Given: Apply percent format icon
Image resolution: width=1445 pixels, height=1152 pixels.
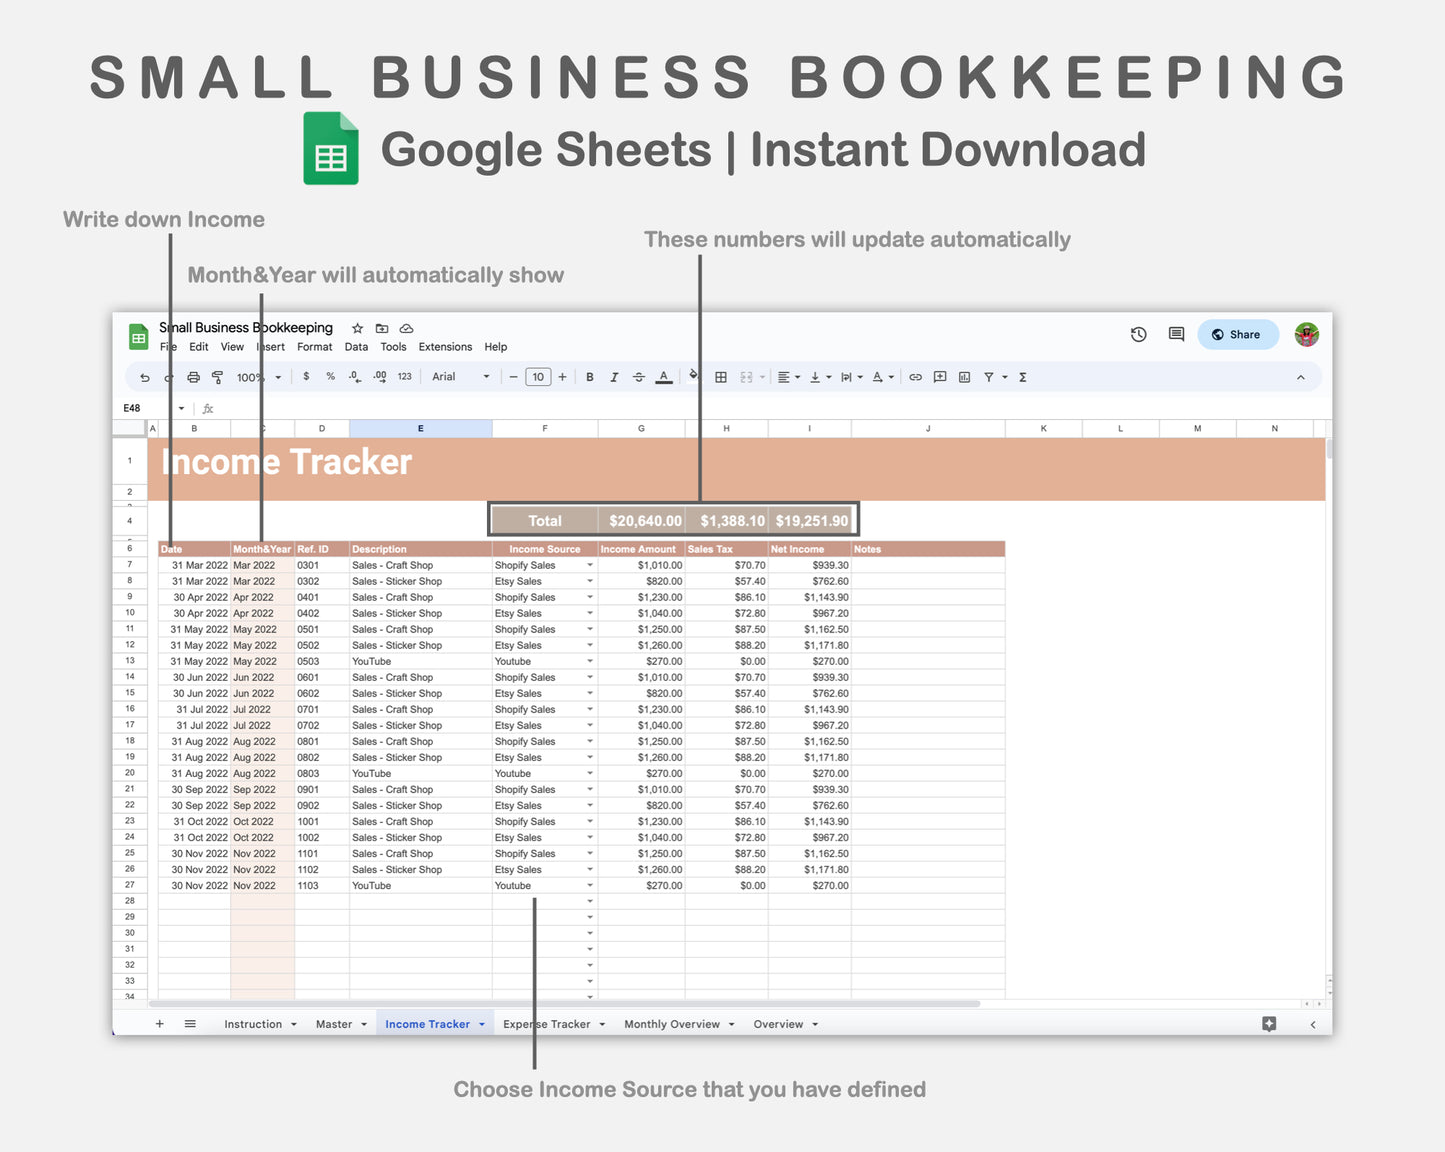Looking at the screenshot, I should coord(330,377).
